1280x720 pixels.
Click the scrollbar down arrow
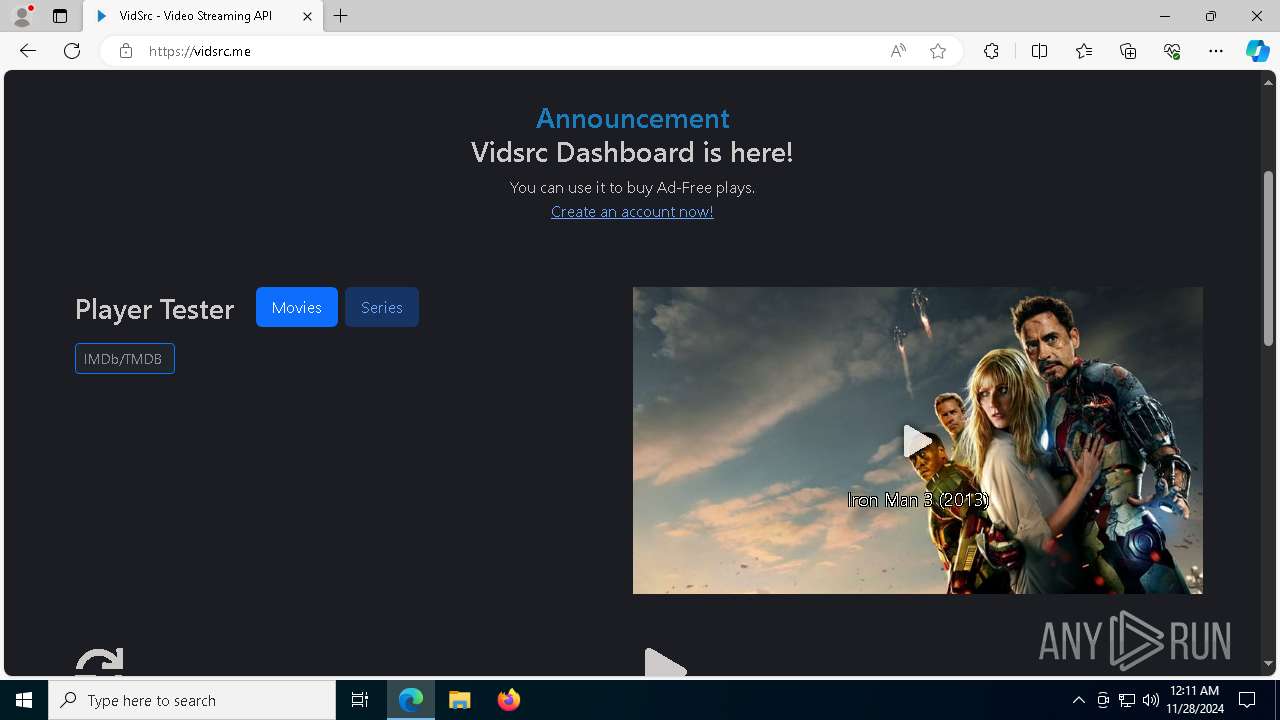1268,663
